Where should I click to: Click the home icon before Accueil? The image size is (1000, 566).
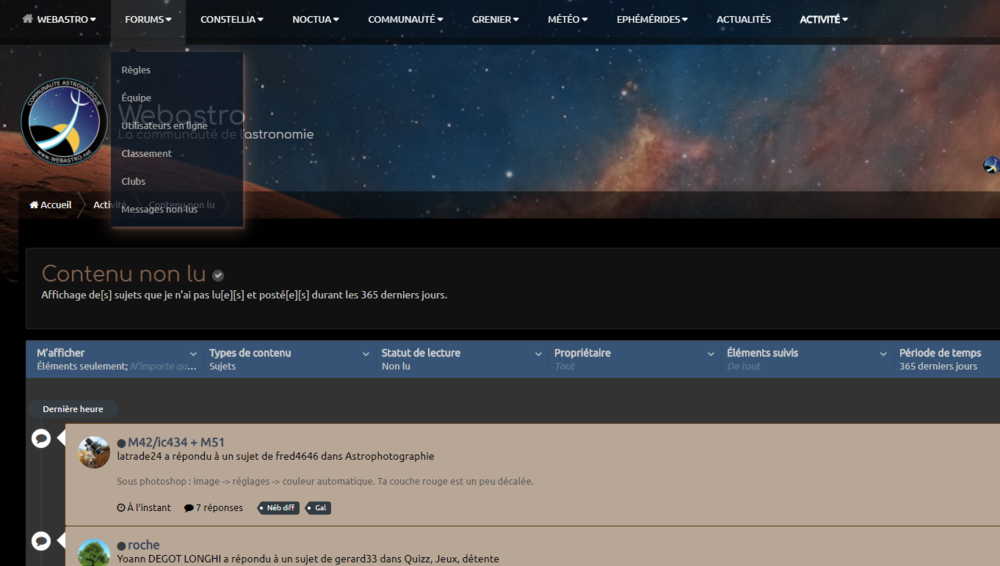(x=34, y=205)
